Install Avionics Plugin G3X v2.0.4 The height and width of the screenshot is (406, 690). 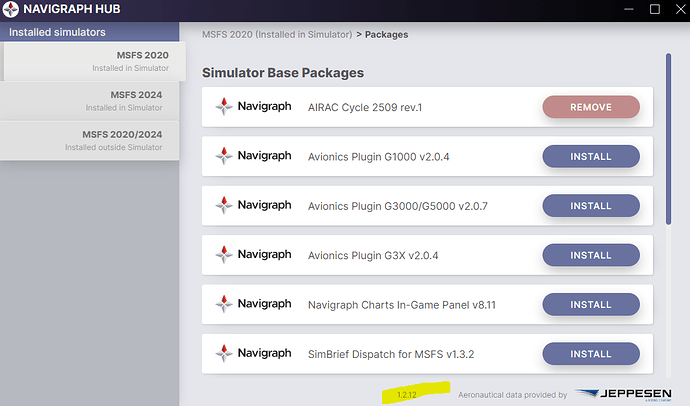pos(591,255)
